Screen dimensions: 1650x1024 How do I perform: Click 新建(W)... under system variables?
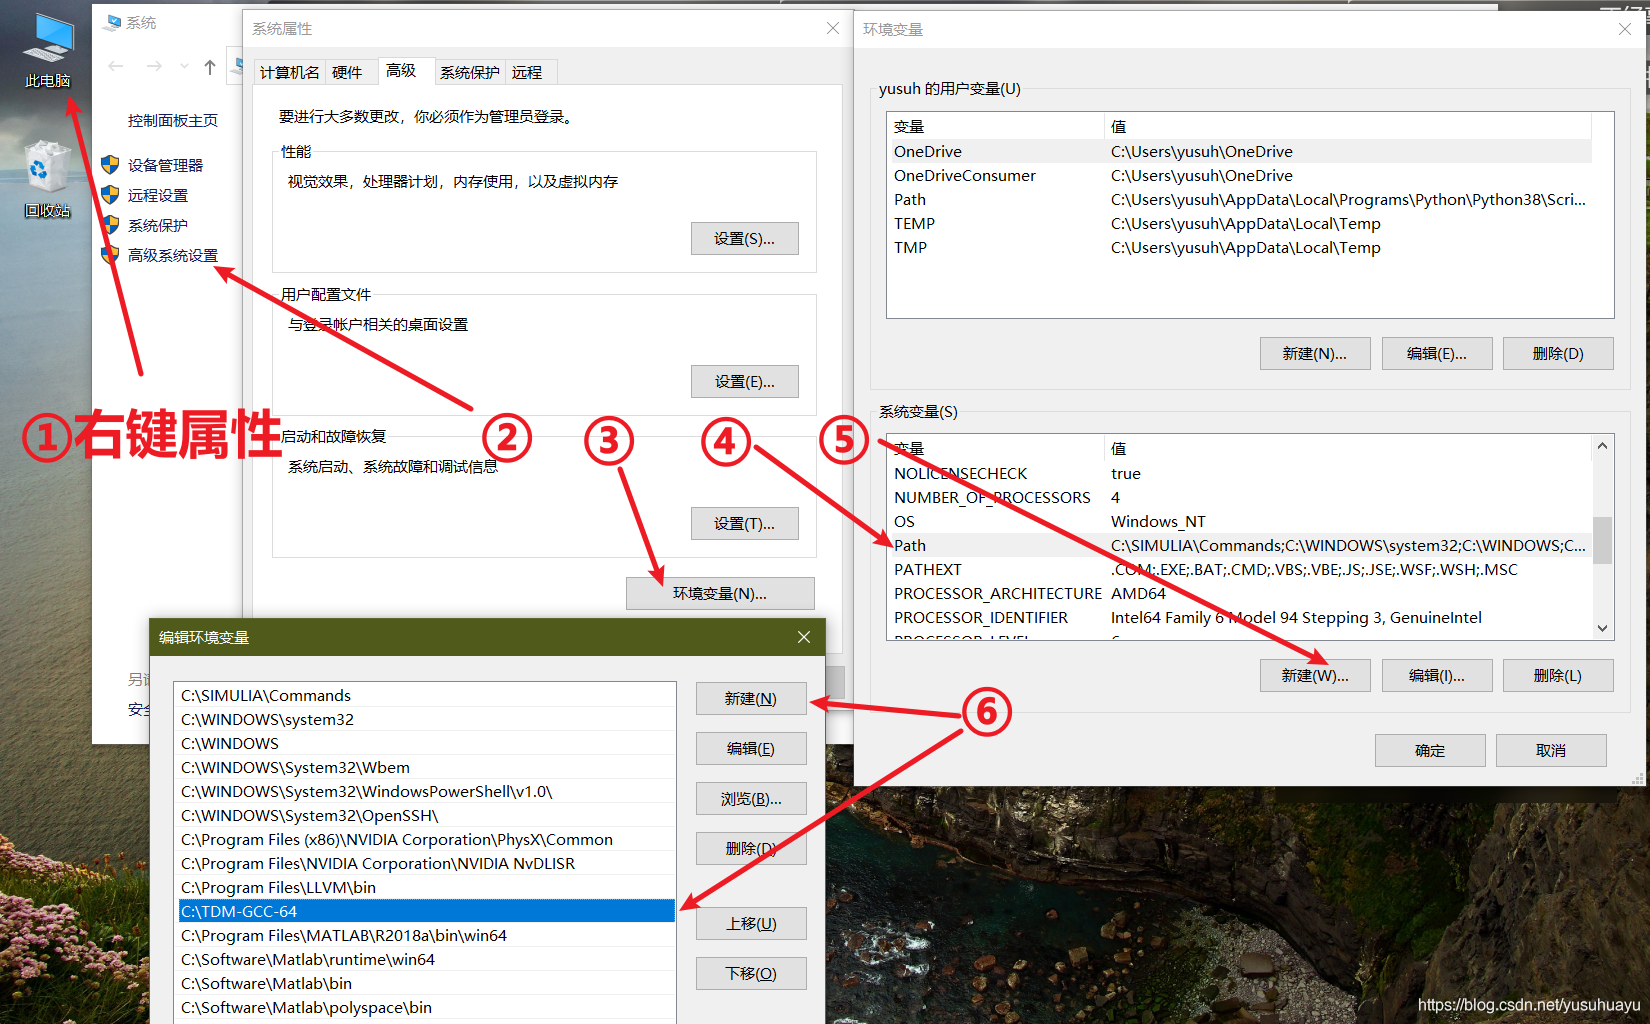click(1314, 676)
